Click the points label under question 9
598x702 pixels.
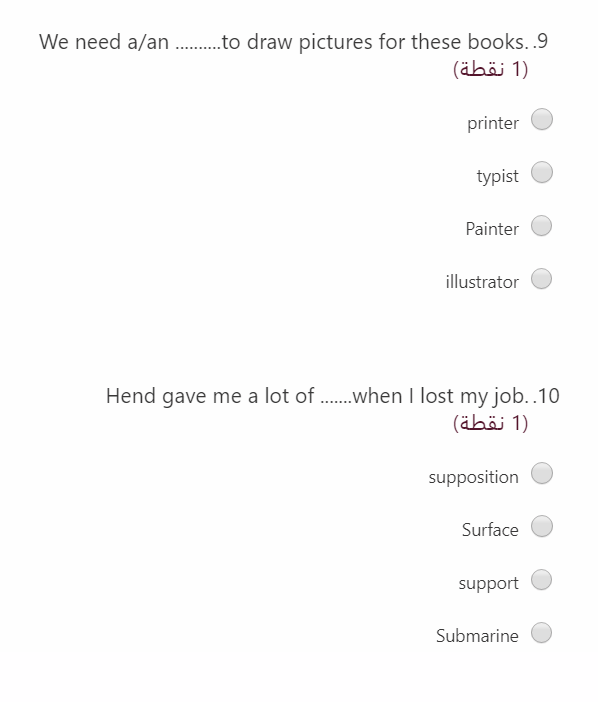pyautogui.click(x=491, y=69)
